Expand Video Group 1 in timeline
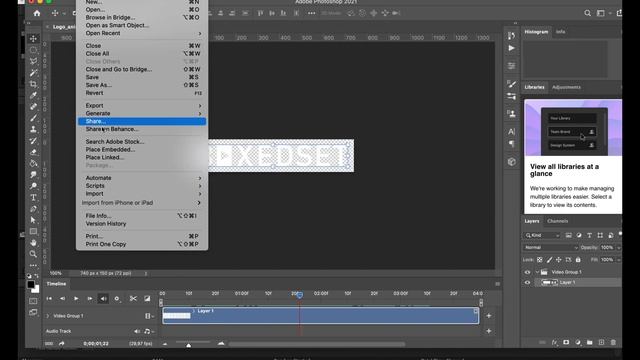This screenshot has height=360, width=640. (47, 316)
